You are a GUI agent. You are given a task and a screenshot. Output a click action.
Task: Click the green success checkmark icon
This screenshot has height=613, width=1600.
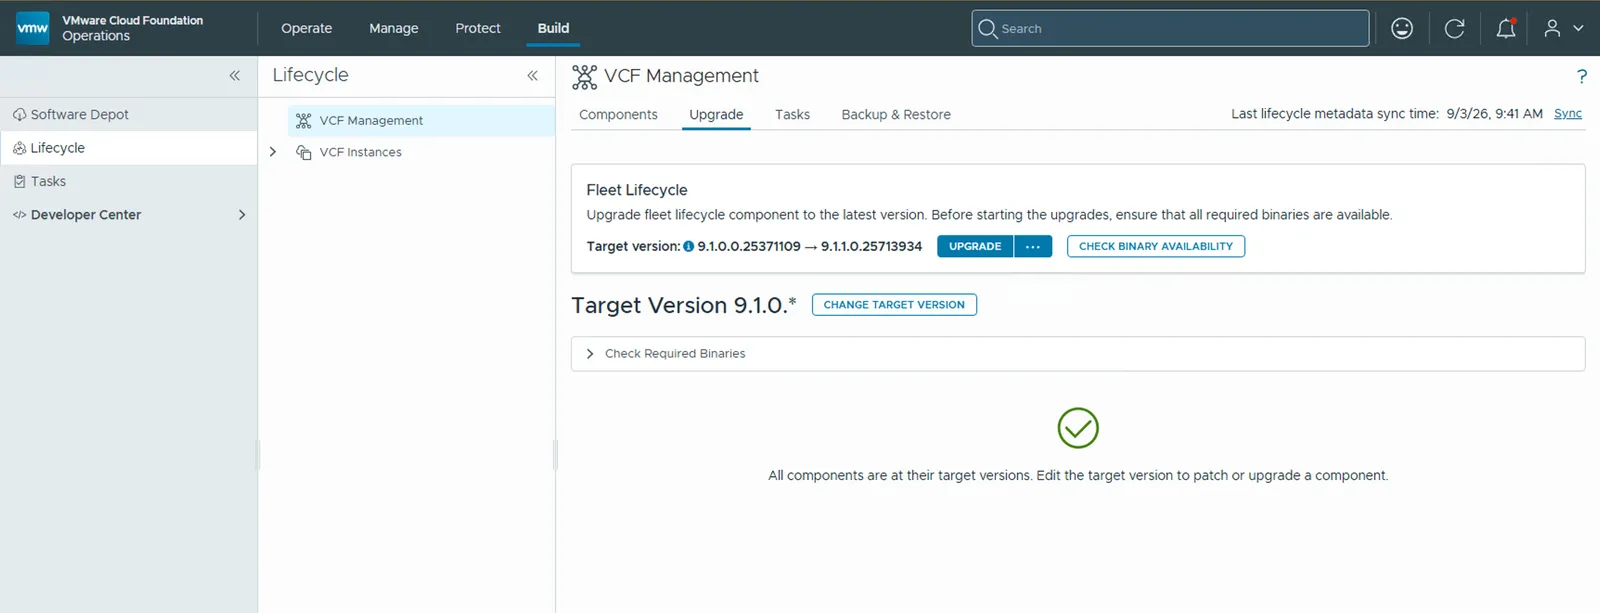(x=1078, y=428)
